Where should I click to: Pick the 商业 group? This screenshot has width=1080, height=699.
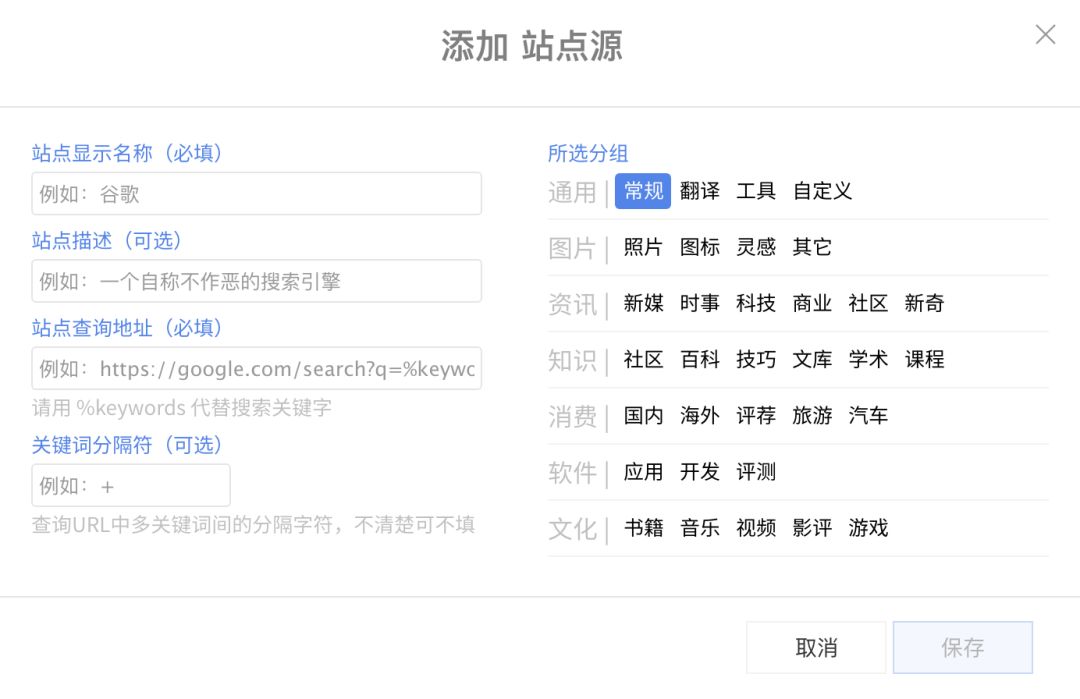point(812,303)
